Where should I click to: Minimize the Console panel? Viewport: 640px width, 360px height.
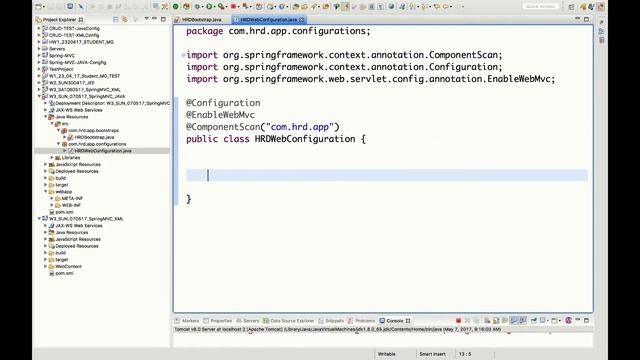click(578, 320)
